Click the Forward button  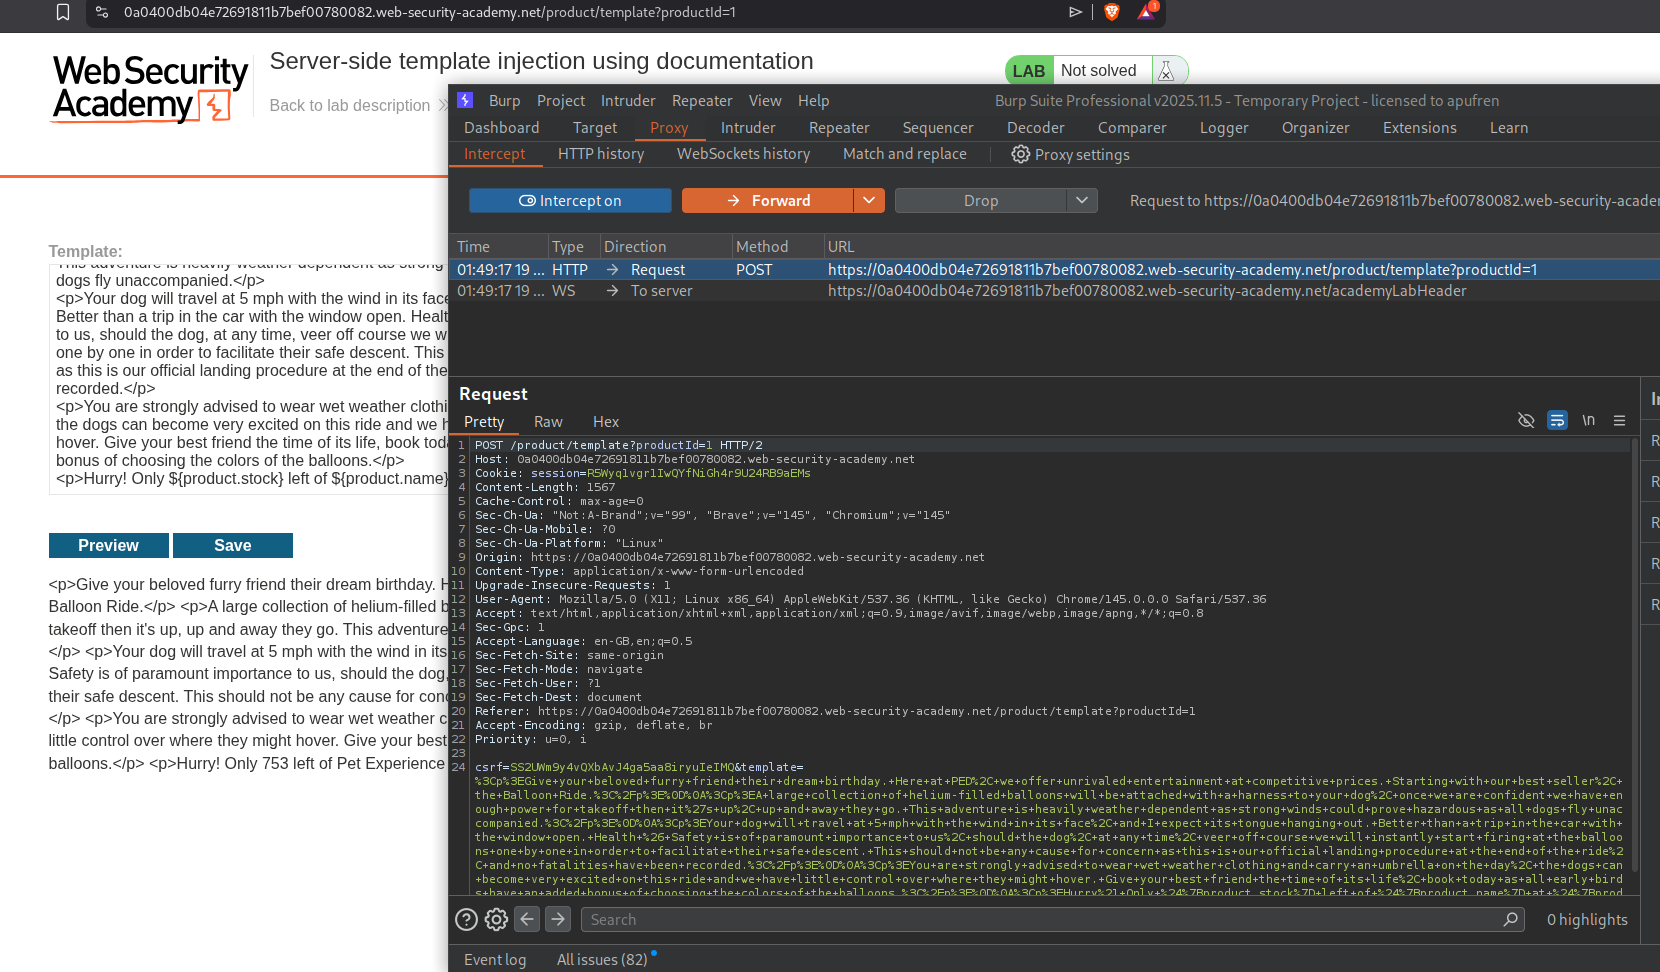click(768, 201)
